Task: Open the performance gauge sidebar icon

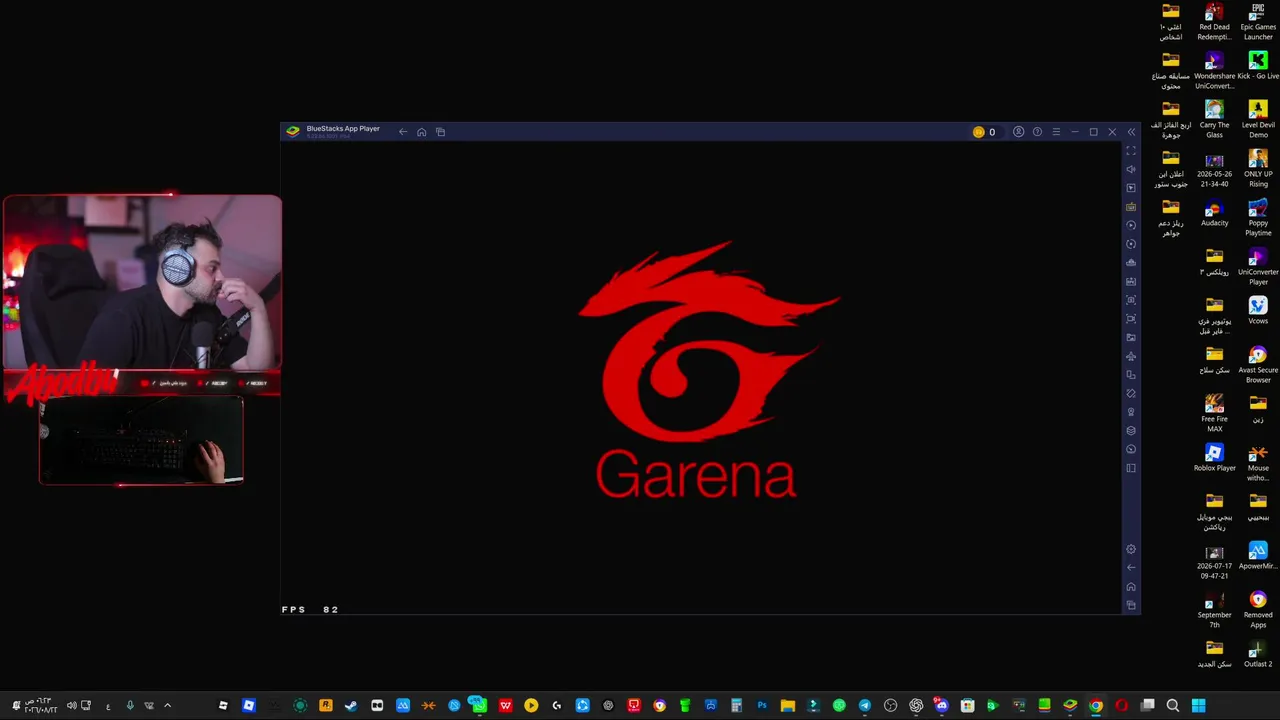Action: (1131, 450)
